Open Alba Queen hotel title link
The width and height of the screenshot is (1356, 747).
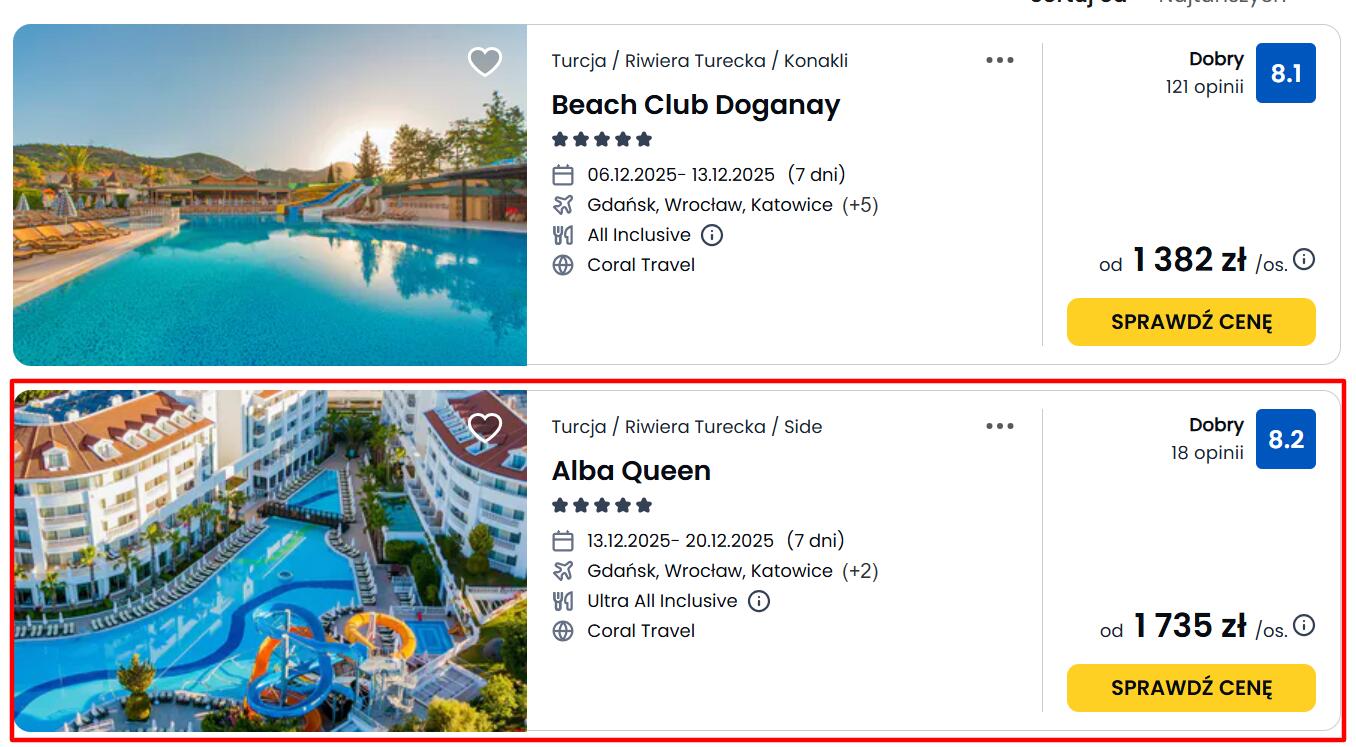coord(631,471)
